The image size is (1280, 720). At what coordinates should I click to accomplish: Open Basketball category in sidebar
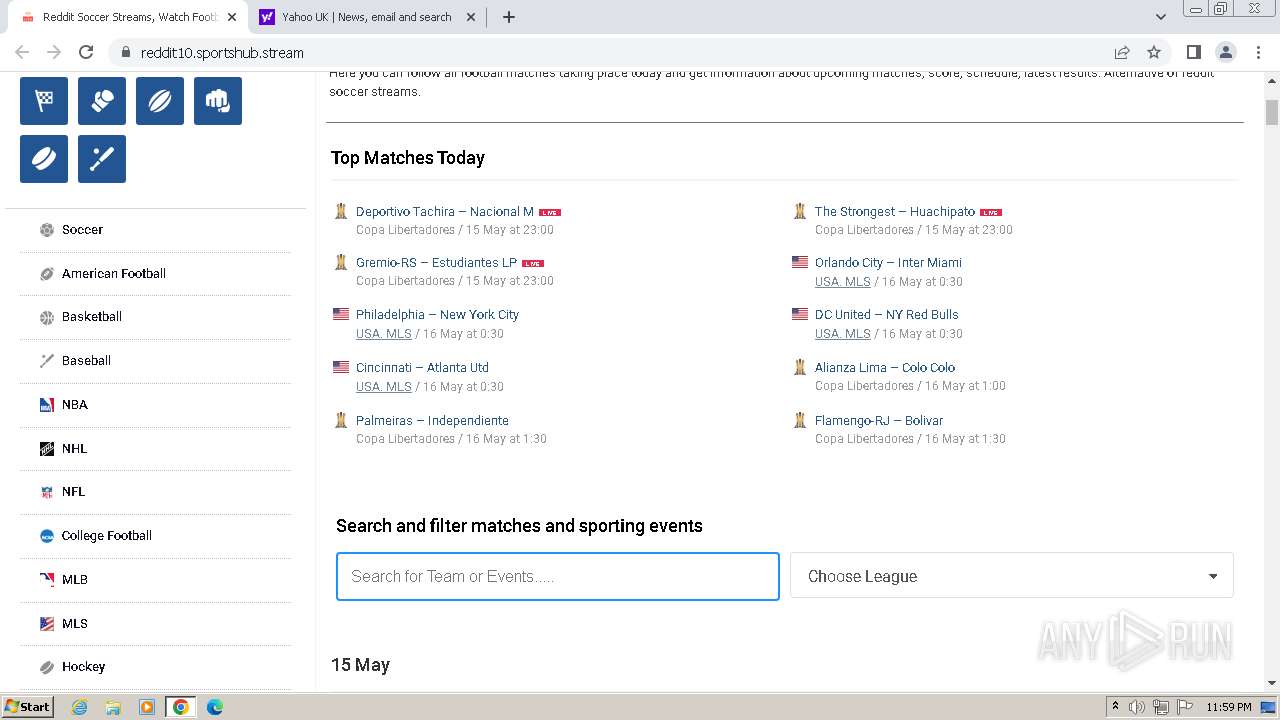point(92,317)
